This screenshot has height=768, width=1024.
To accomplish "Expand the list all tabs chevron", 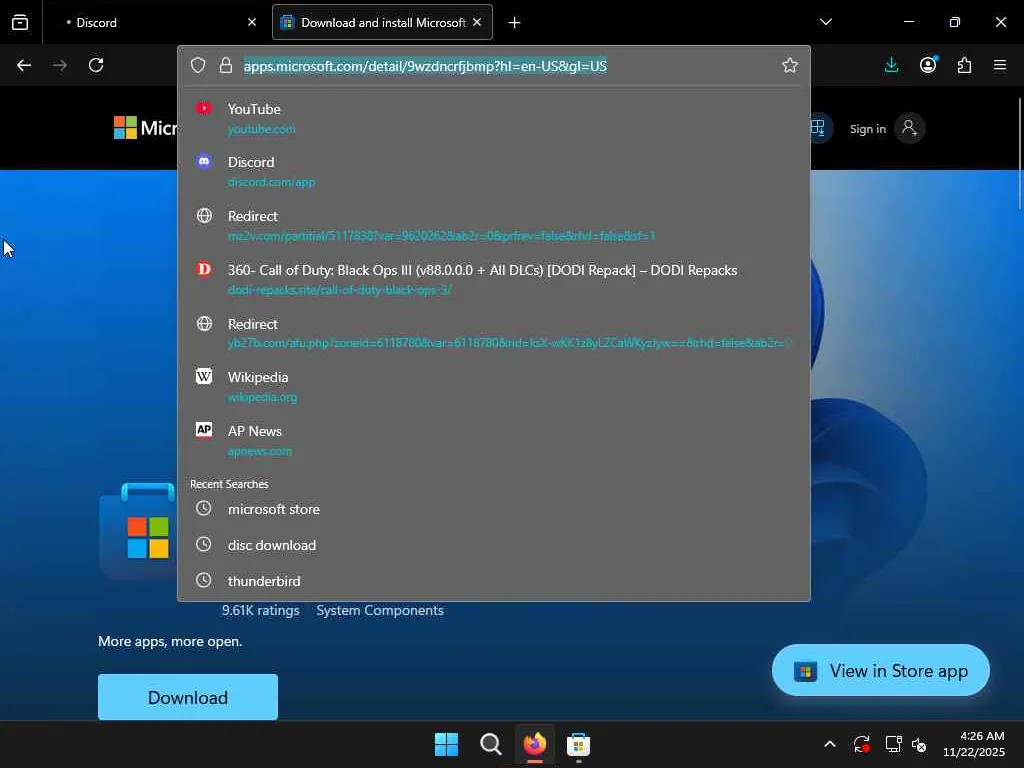I will [x=826, y=22].
